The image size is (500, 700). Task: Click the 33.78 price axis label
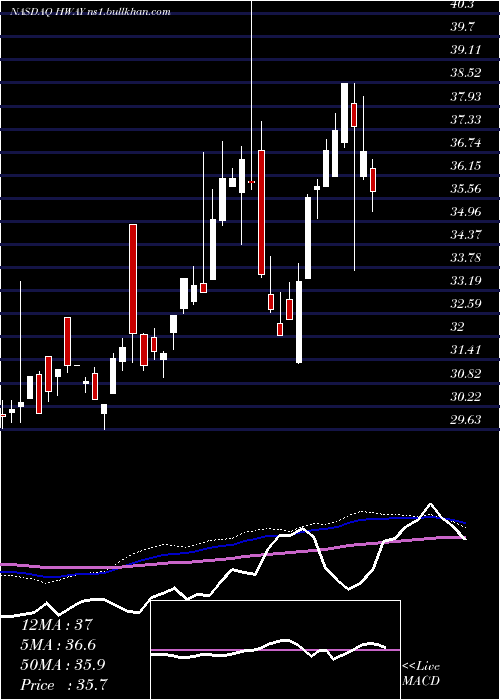tap(466, 258)
